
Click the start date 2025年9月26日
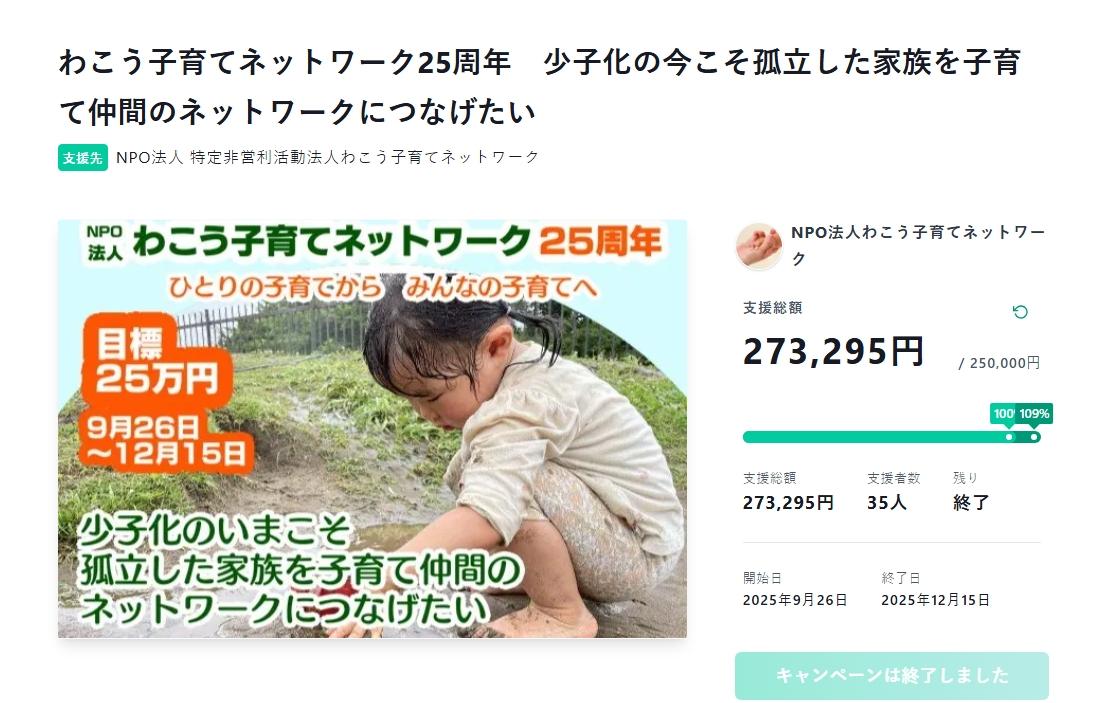[795, 600]
